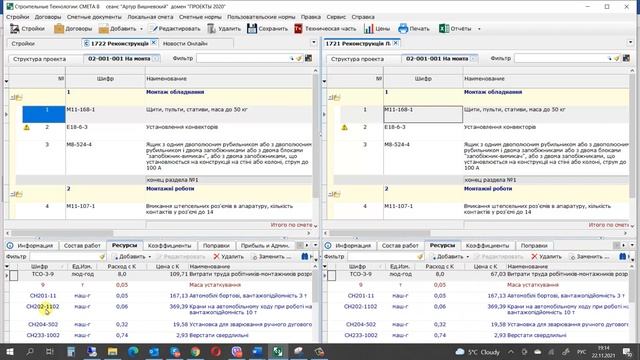This screenshot has width=640, height=360.
Task: Click Добавить in right resources toolbar
Action: coord(447,257)
